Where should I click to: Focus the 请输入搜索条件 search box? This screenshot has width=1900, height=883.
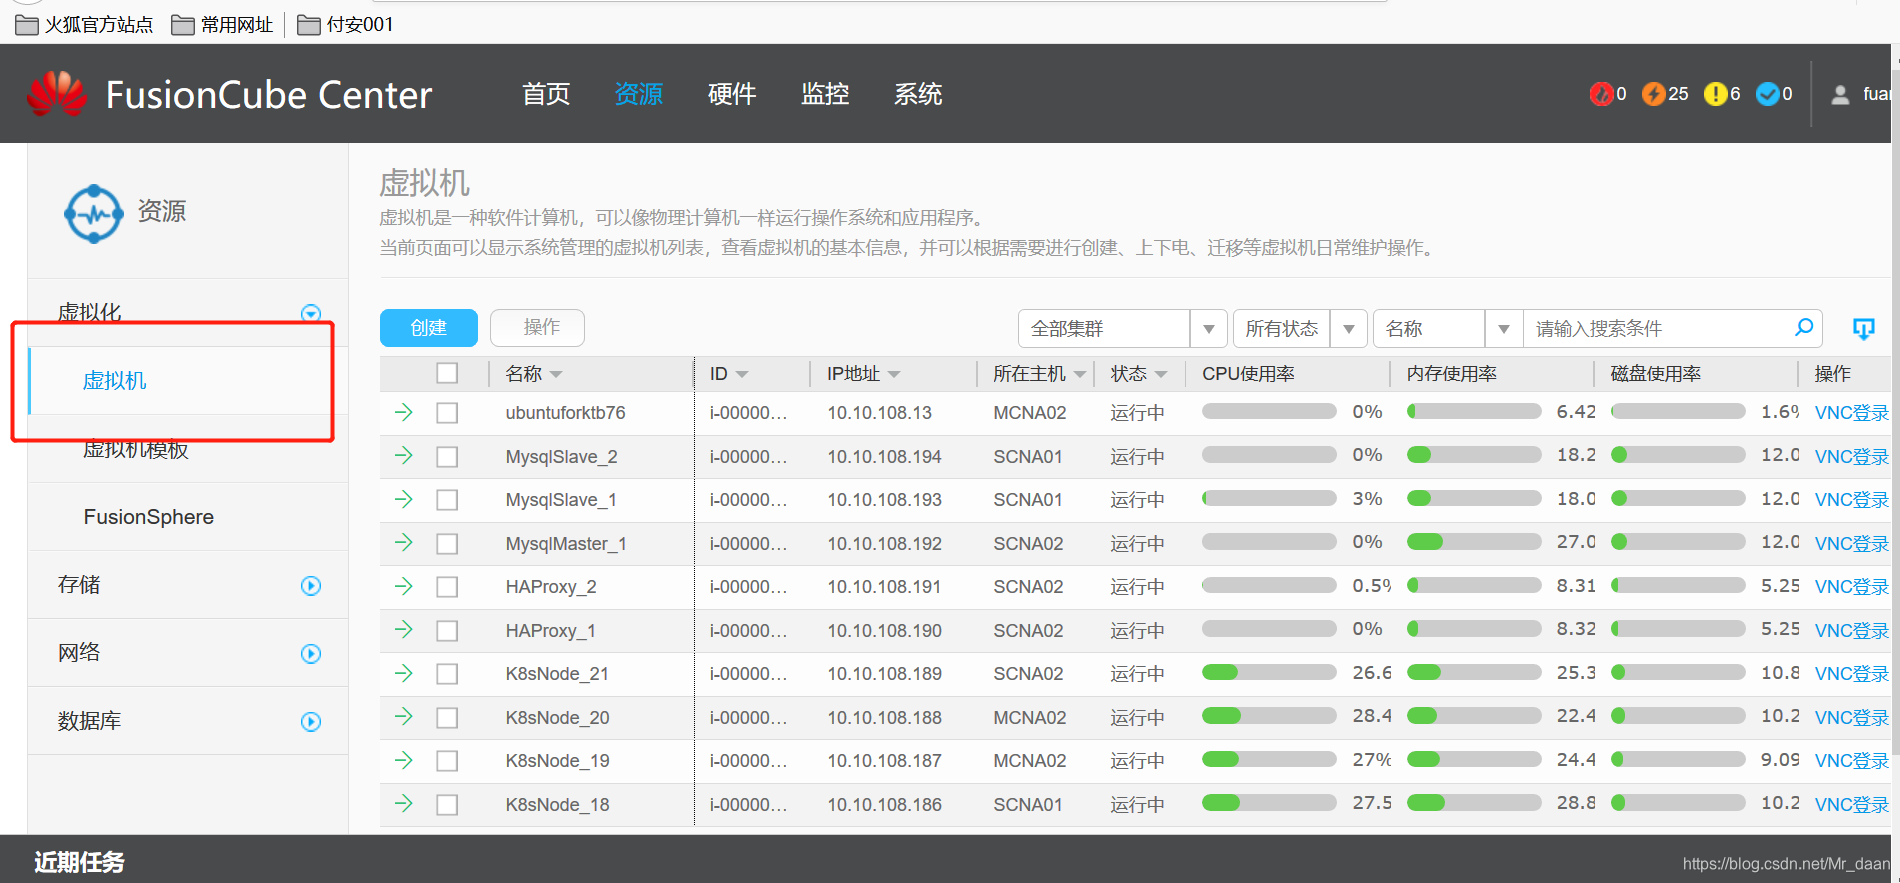[1655, 328]
